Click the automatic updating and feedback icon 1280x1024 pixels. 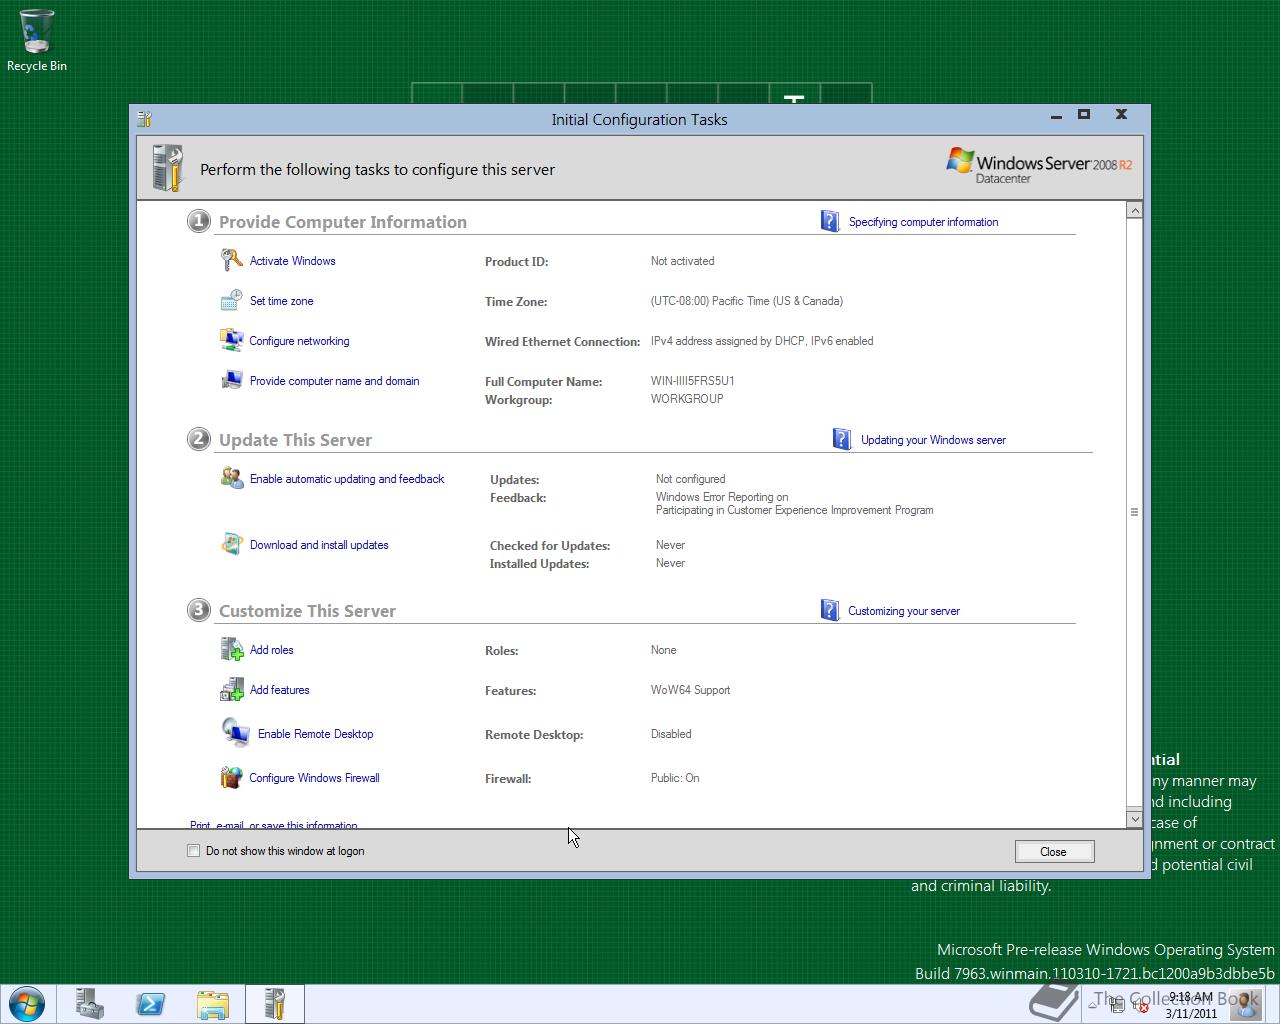pyautogui.click(x=232, y=478)
